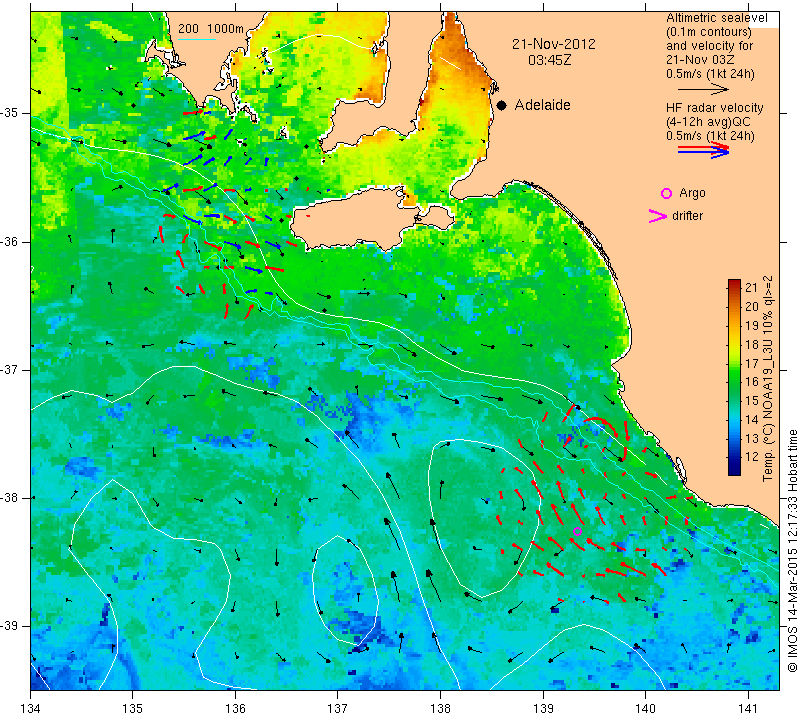The width and height of the screenshot is (800, 720).
Task: Click the 'drifter' legend label
Action: point(687,216)
